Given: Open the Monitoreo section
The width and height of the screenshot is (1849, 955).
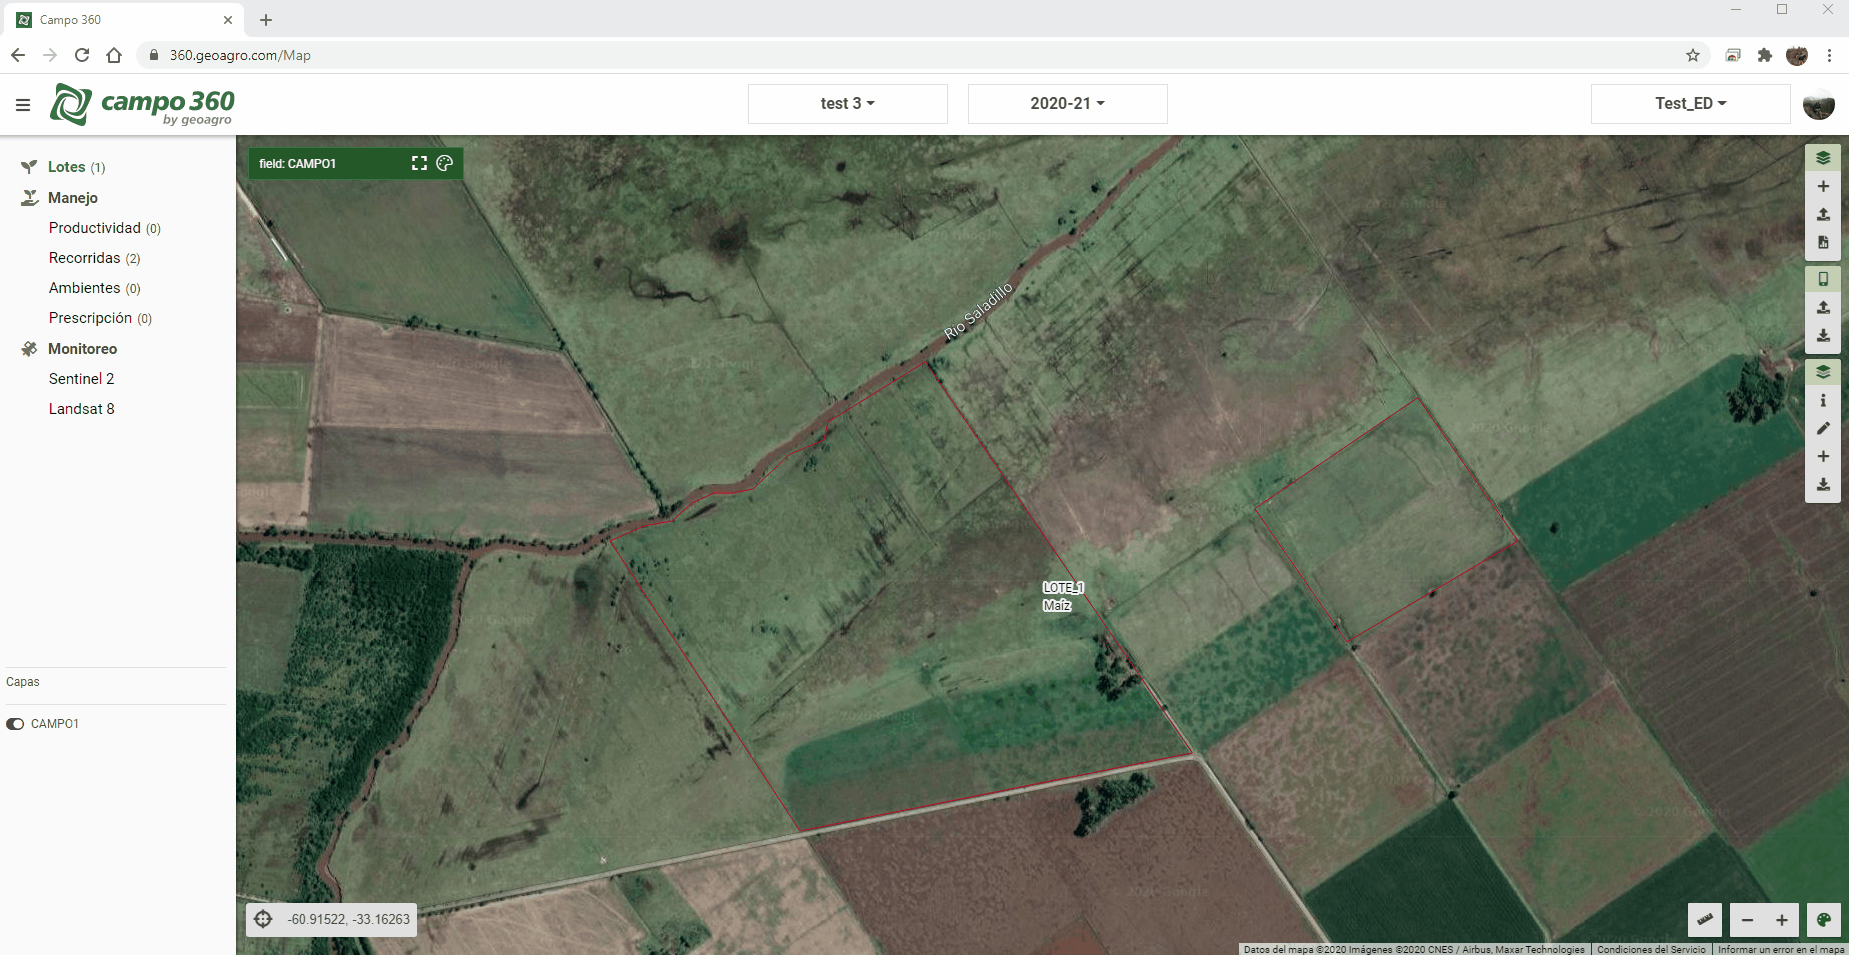Looking at the screenshot, I should pyautogui.click(x=83, y=349).
